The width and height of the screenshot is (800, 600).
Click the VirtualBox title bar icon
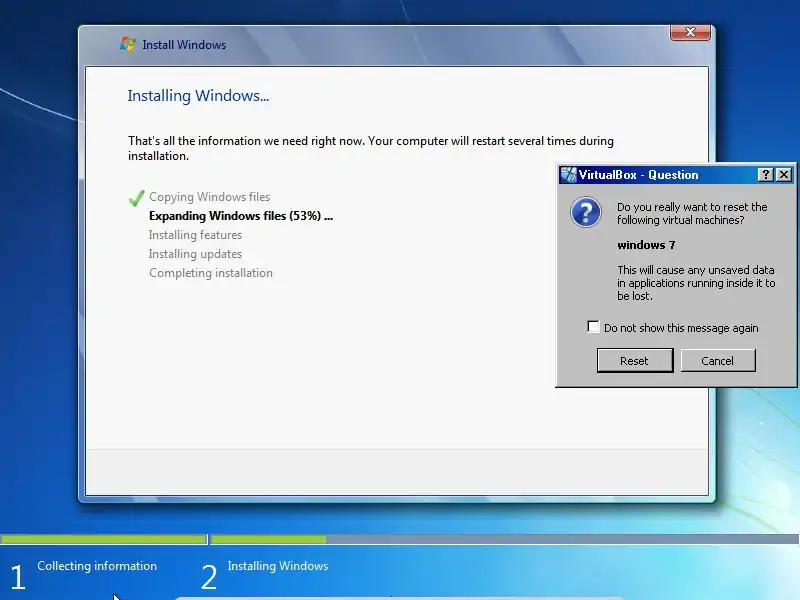pyautogui.click(x=568, y=175)
